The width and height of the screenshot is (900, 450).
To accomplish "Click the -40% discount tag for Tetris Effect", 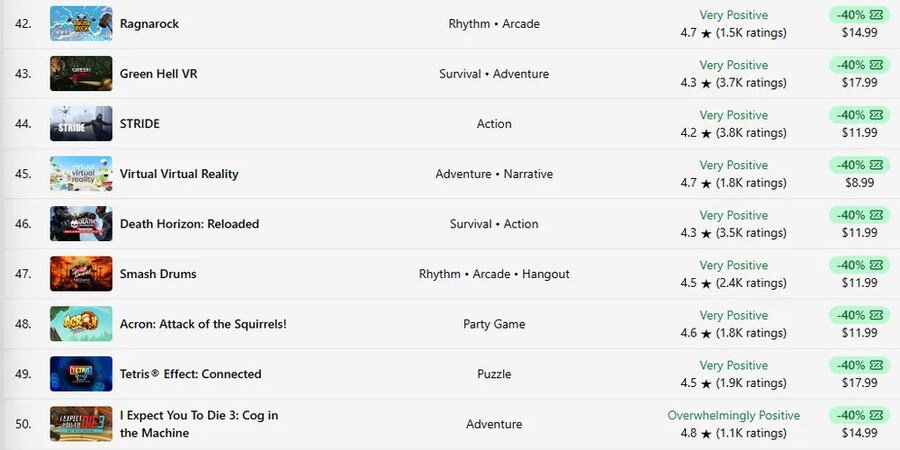I will tap(859, 365).
